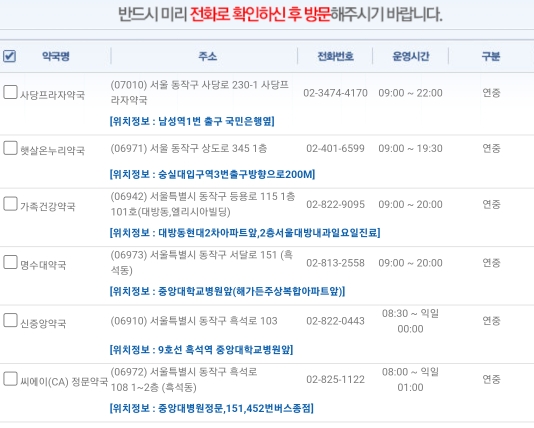Click the 구분 column header

click(x=491, y=56)
